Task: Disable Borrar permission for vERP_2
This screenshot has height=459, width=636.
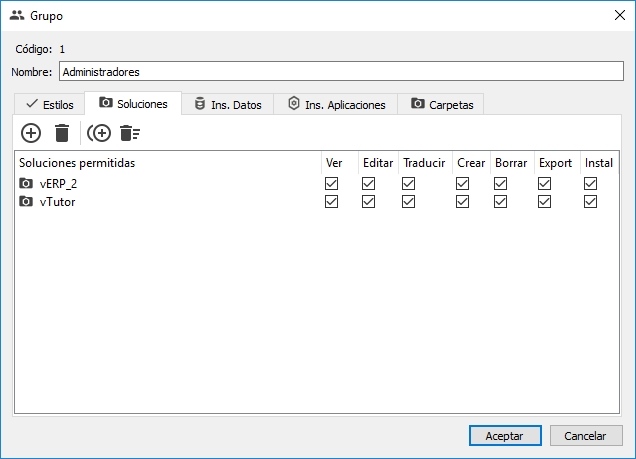Action: click(x=500, y=184)
